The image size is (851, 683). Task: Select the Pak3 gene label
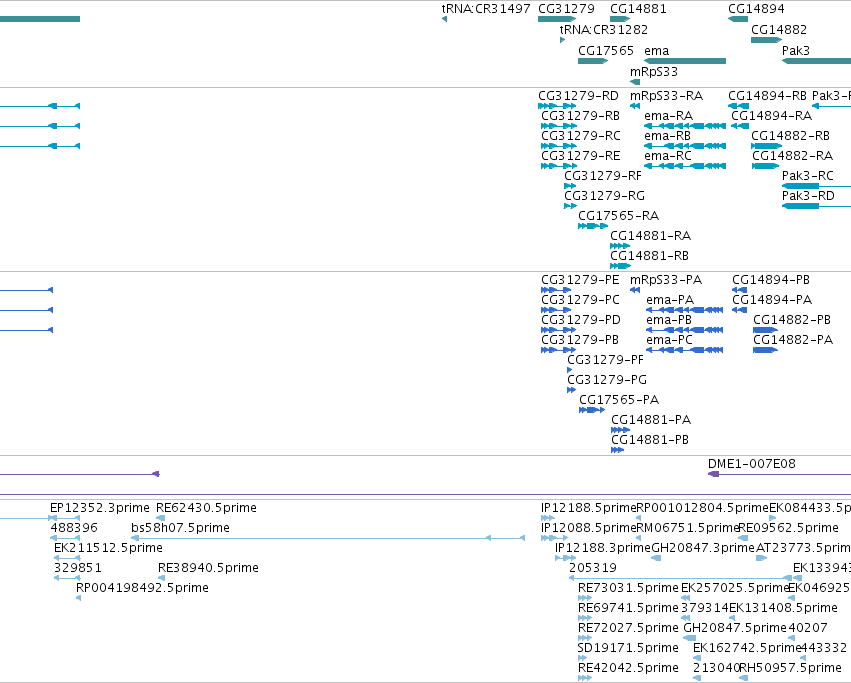point(796,50)
